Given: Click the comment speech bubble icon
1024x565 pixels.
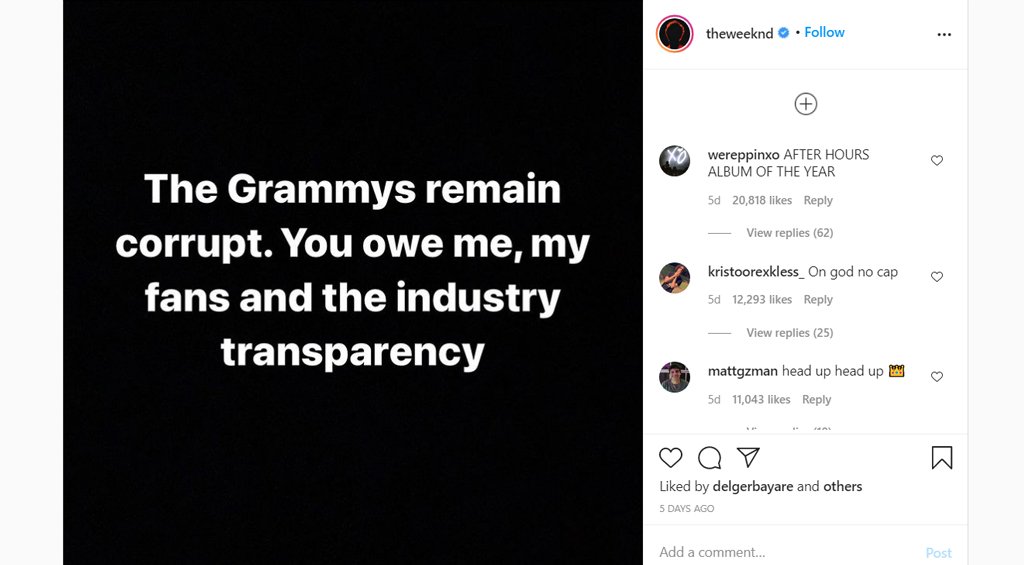Looking at the screenshot, I should point(710,458).
